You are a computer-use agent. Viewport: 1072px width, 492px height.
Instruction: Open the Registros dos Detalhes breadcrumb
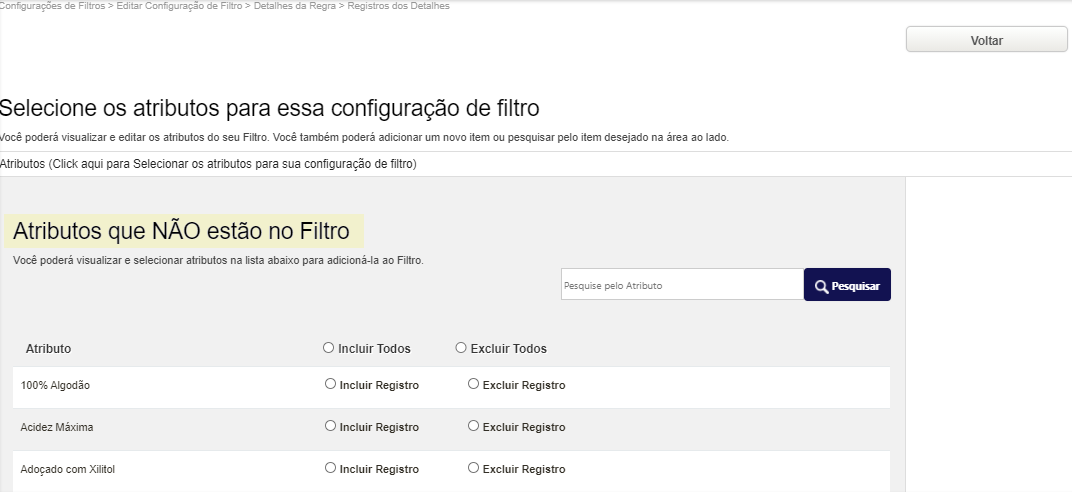pos(399,5)
